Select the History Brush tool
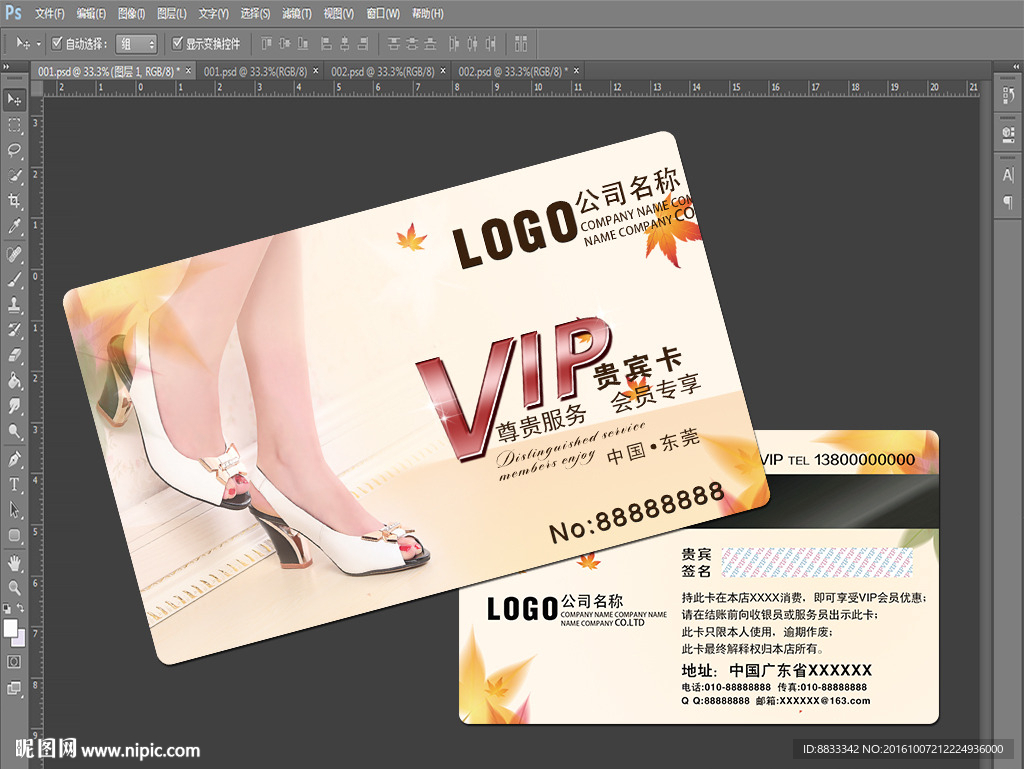Screen dimensions: 1024x769 14,330
